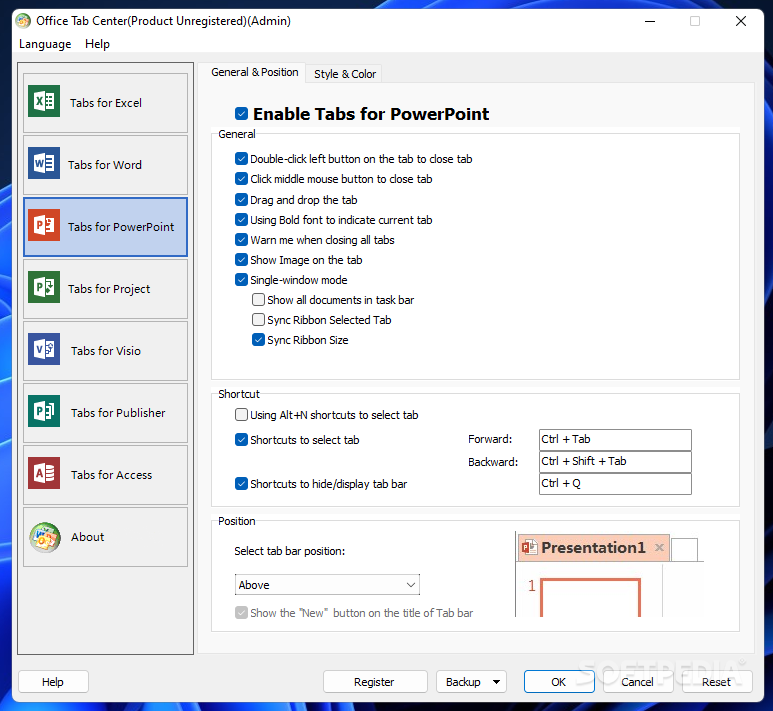Minimize the Office Tab Center window
This screenshot has width=773, height=711.
(x=650, y=21)
